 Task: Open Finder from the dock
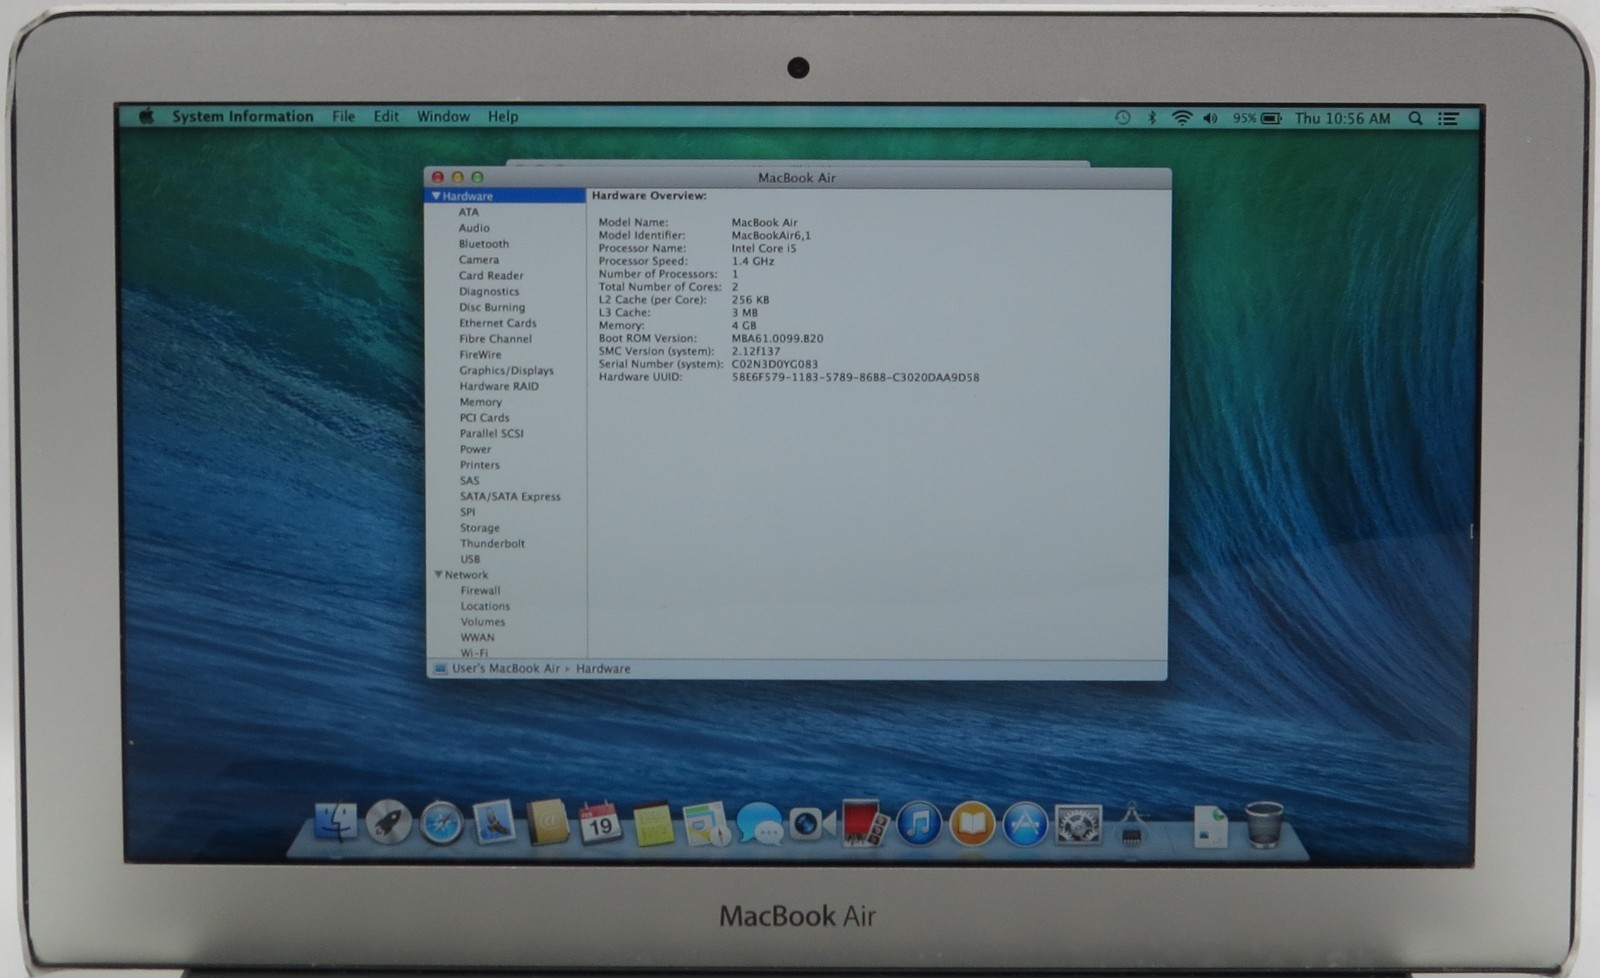click(335, 823)
